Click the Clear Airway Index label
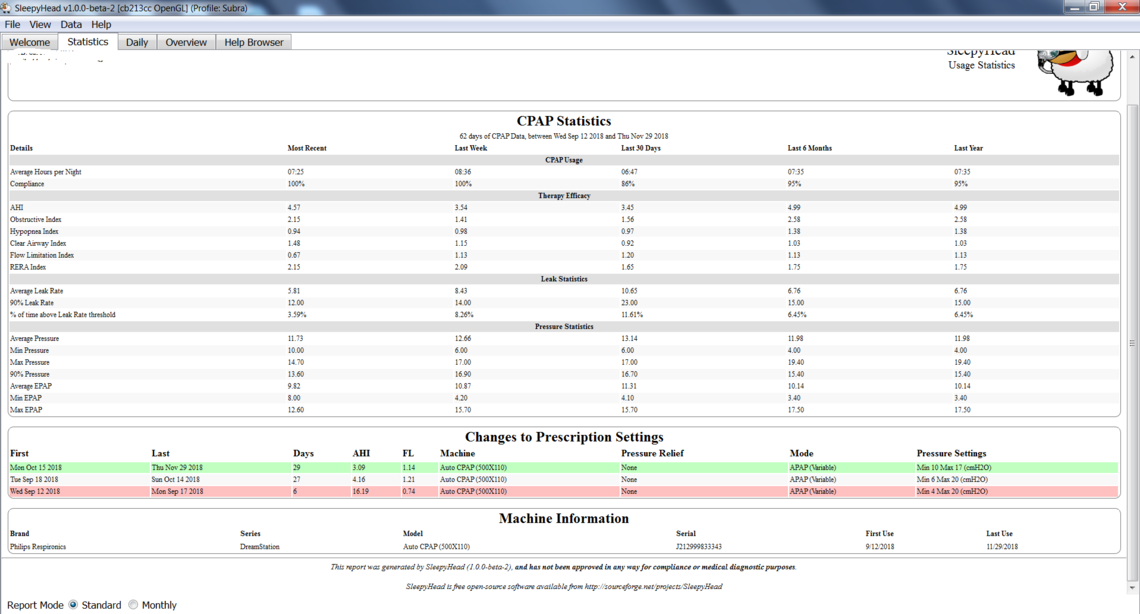The width and height of the screenshot is (1140, 614). point(38,243)
